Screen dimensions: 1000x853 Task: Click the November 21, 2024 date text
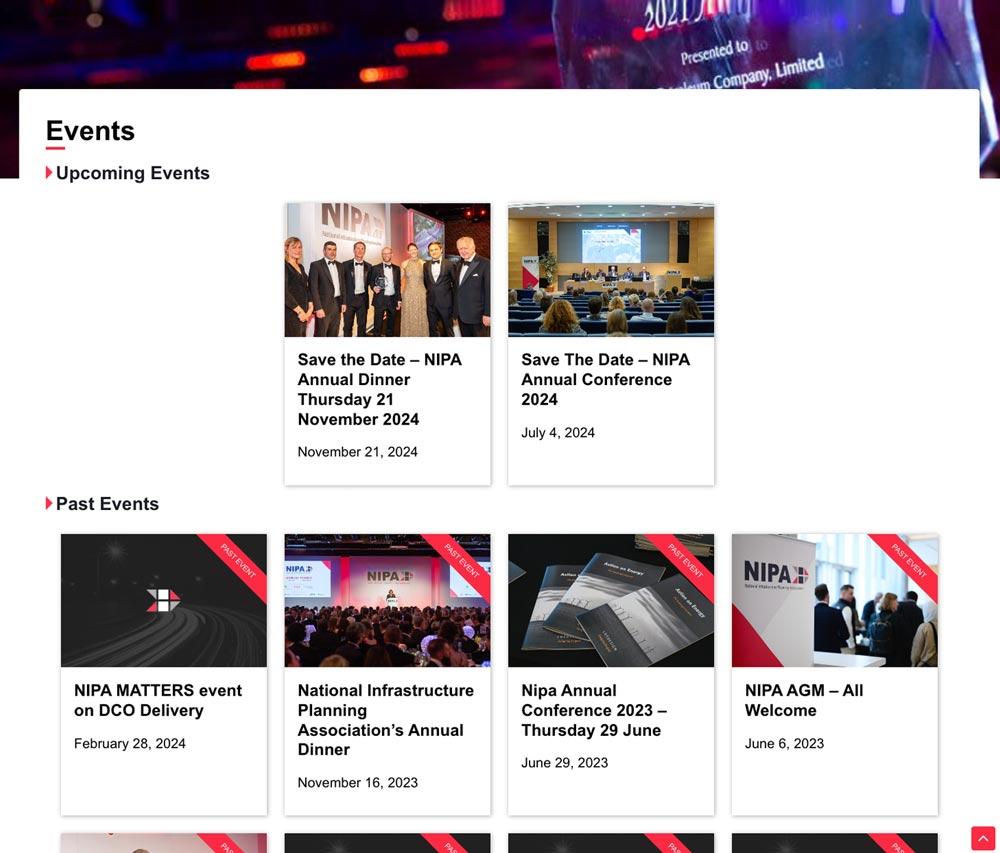pyautogui.click(x=357, y=452)
